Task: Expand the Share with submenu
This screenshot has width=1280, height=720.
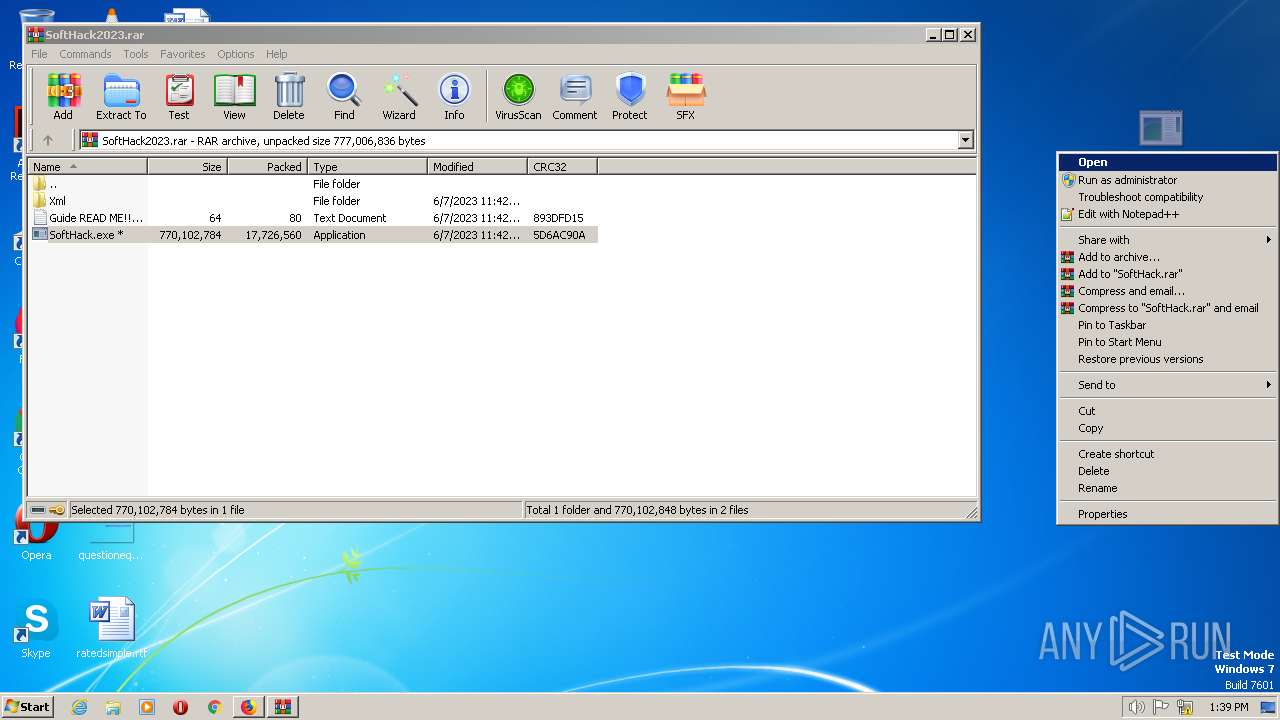Action: coord(1167,240)
